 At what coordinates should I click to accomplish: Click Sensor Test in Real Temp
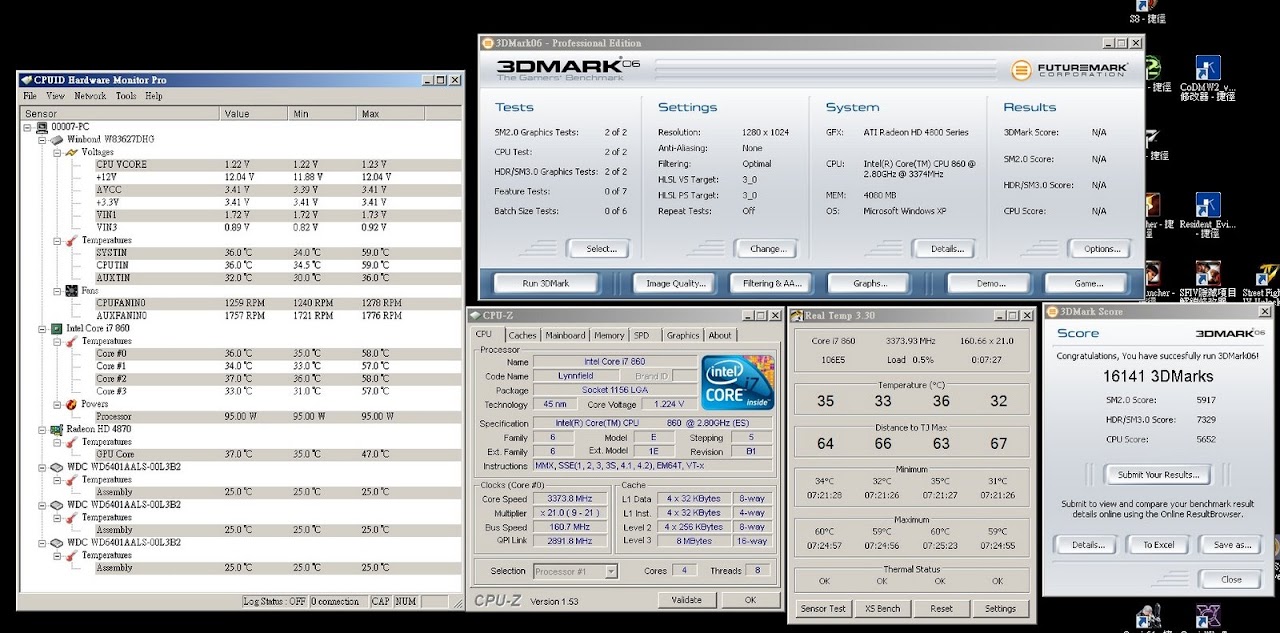coord(823,608)
